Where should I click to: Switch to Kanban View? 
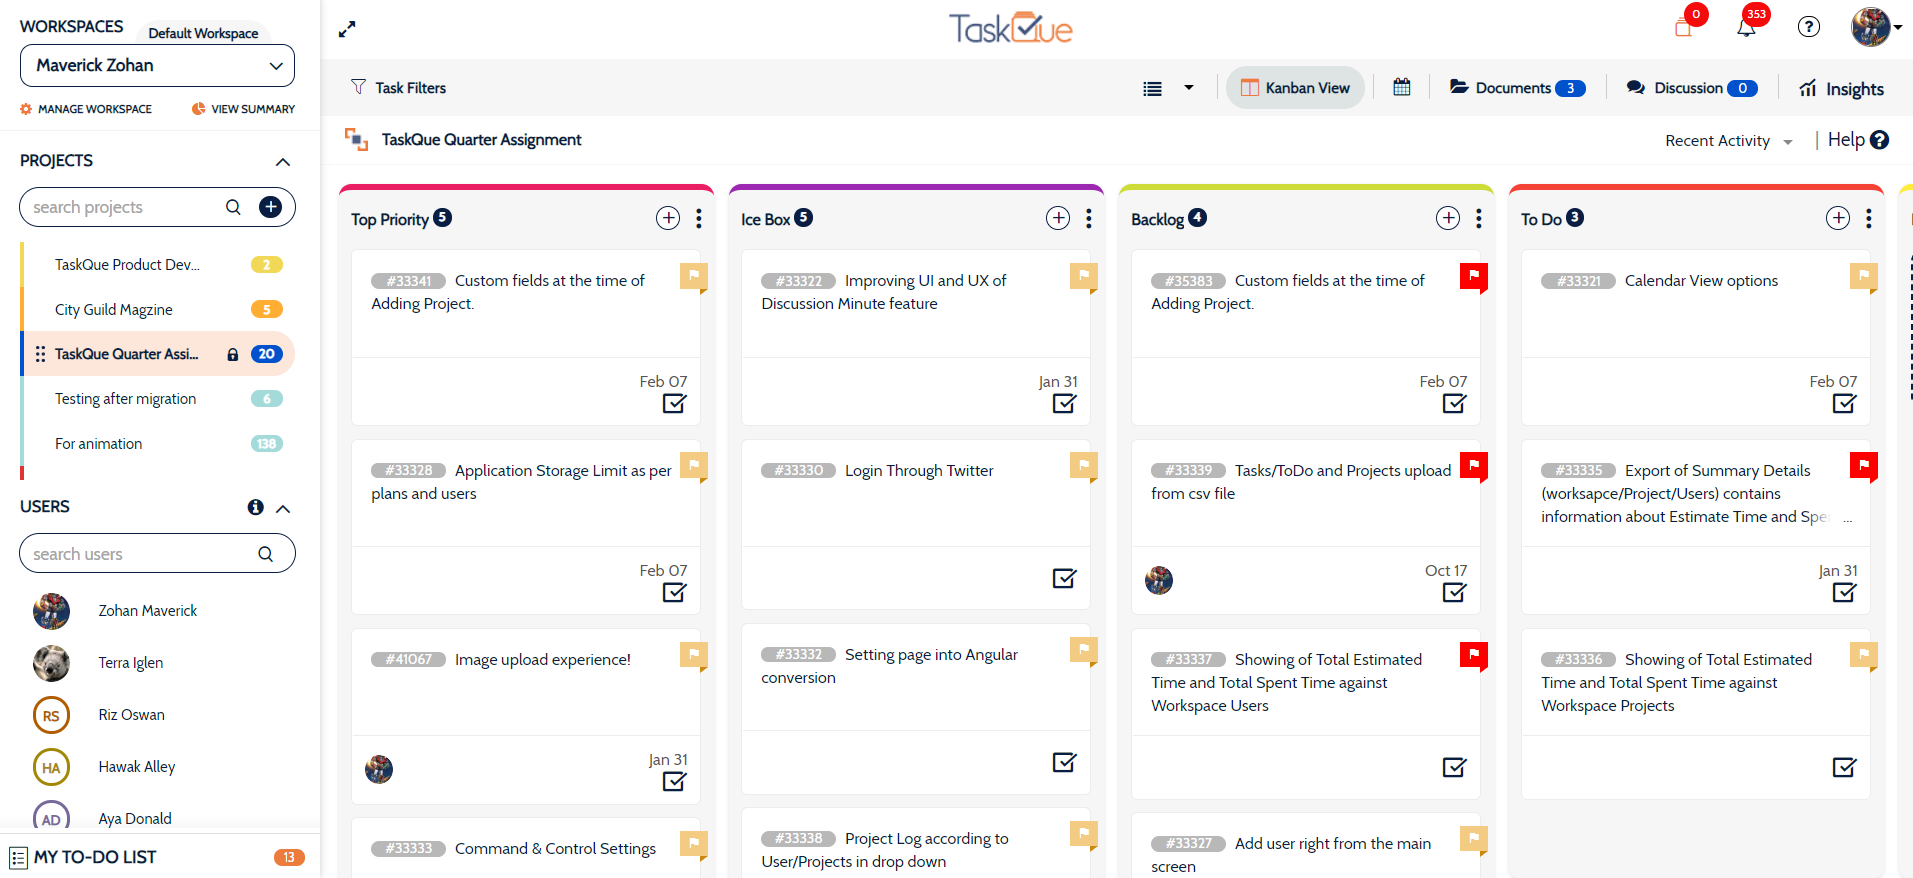(x=1295, y=88)
